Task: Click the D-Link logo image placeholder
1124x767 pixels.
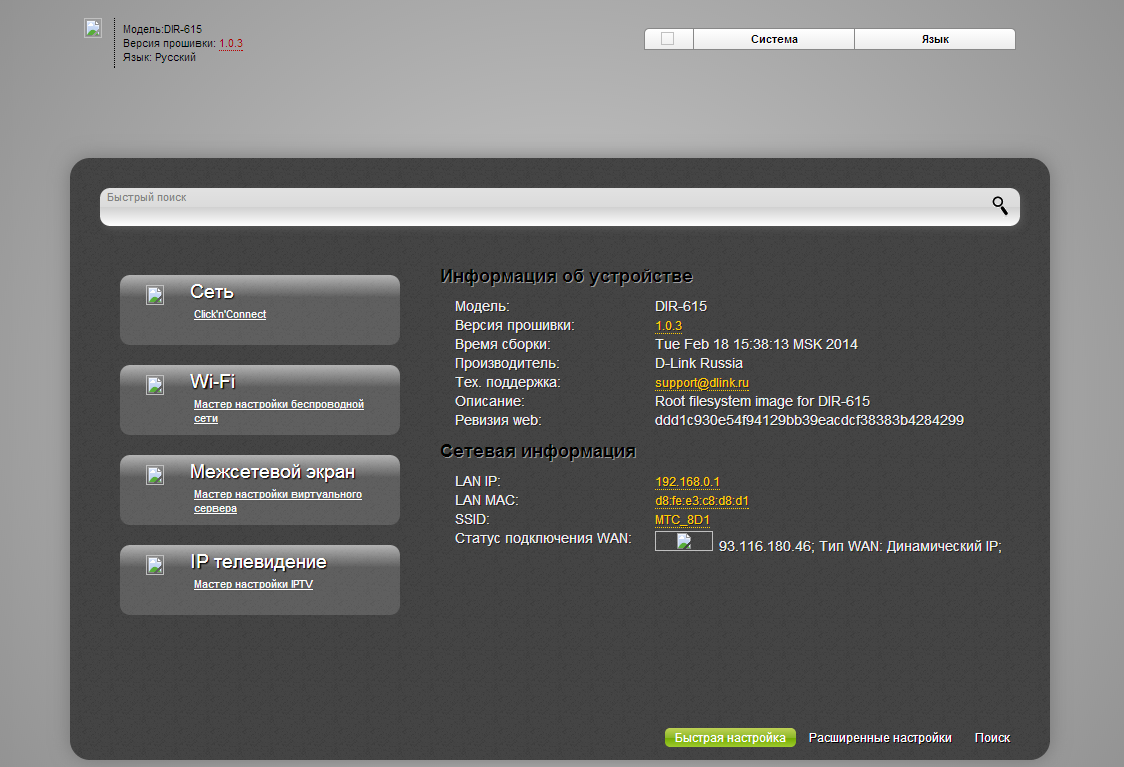Action: [93, 28]
